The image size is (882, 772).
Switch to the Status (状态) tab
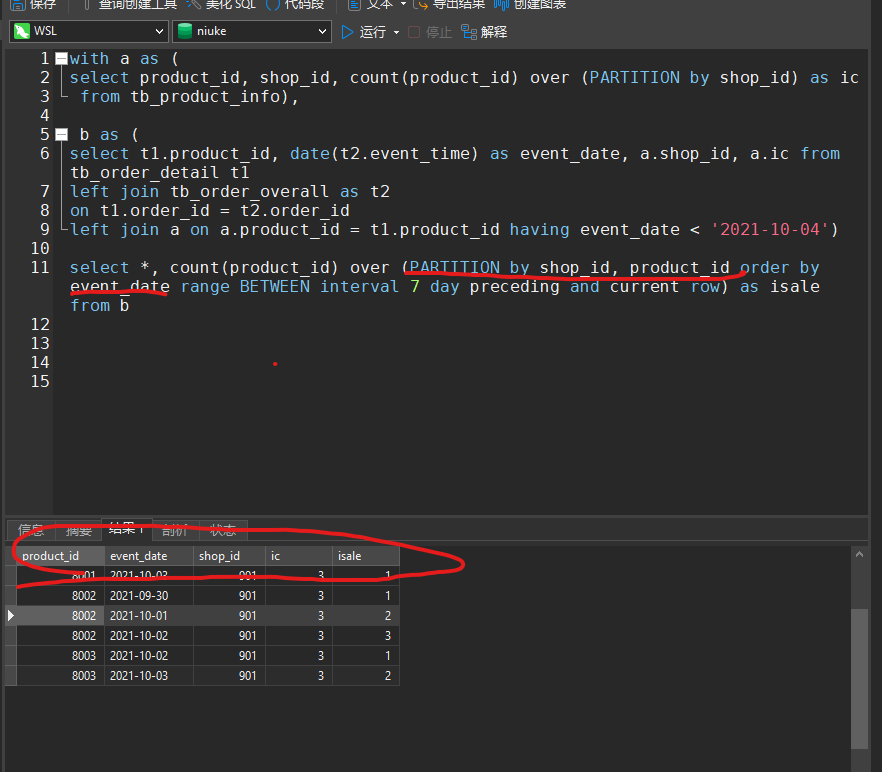[x=223, y=530]
